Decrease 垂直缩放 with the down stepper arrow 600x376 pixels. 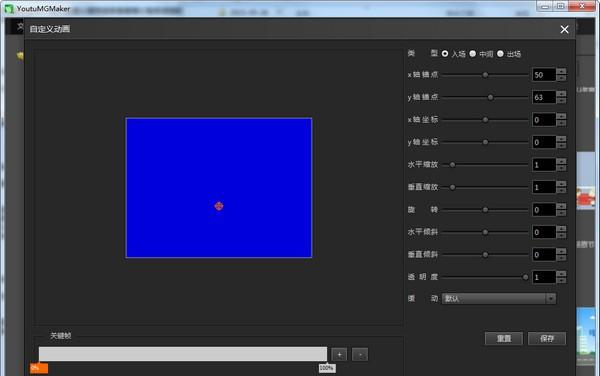tap(561, 190)
